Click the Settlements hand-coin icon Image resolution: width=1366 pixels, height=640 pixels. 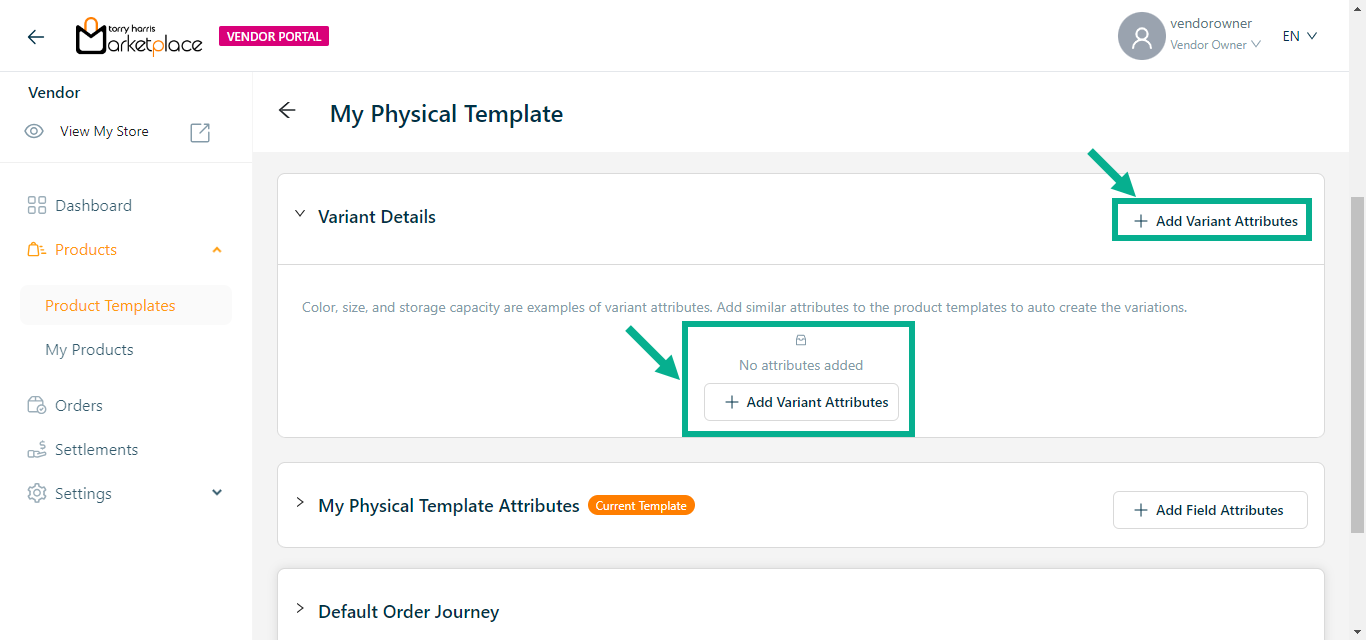click(x=37, y=449)
